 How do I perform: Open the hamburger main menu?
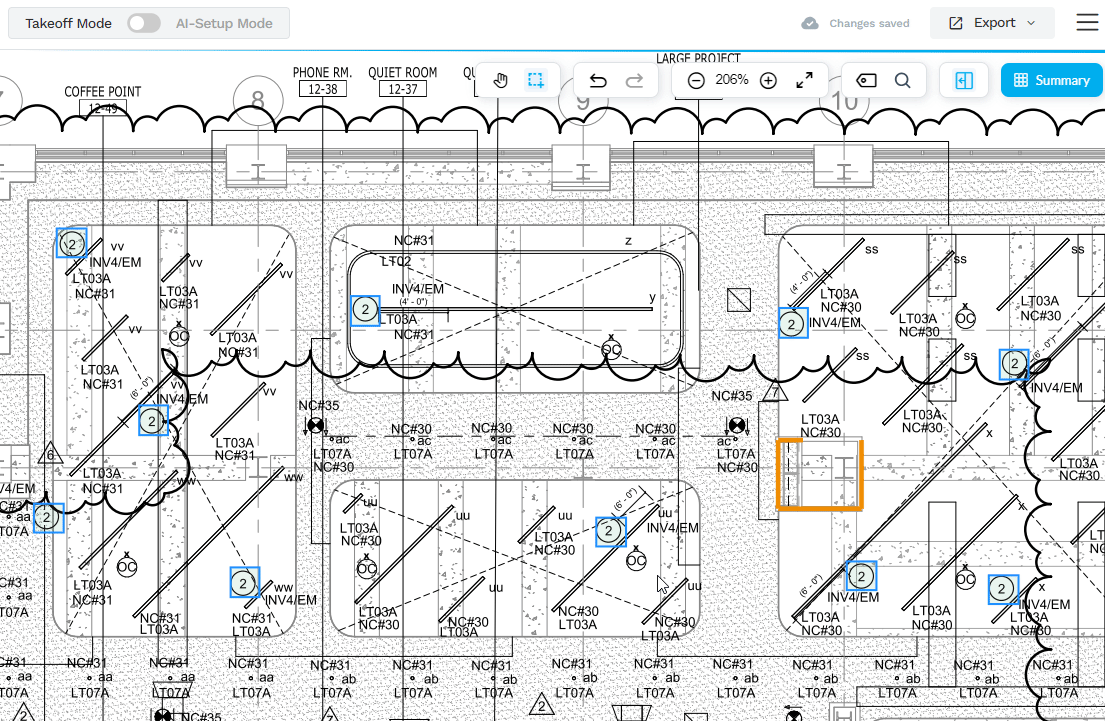coord(1086,23)
